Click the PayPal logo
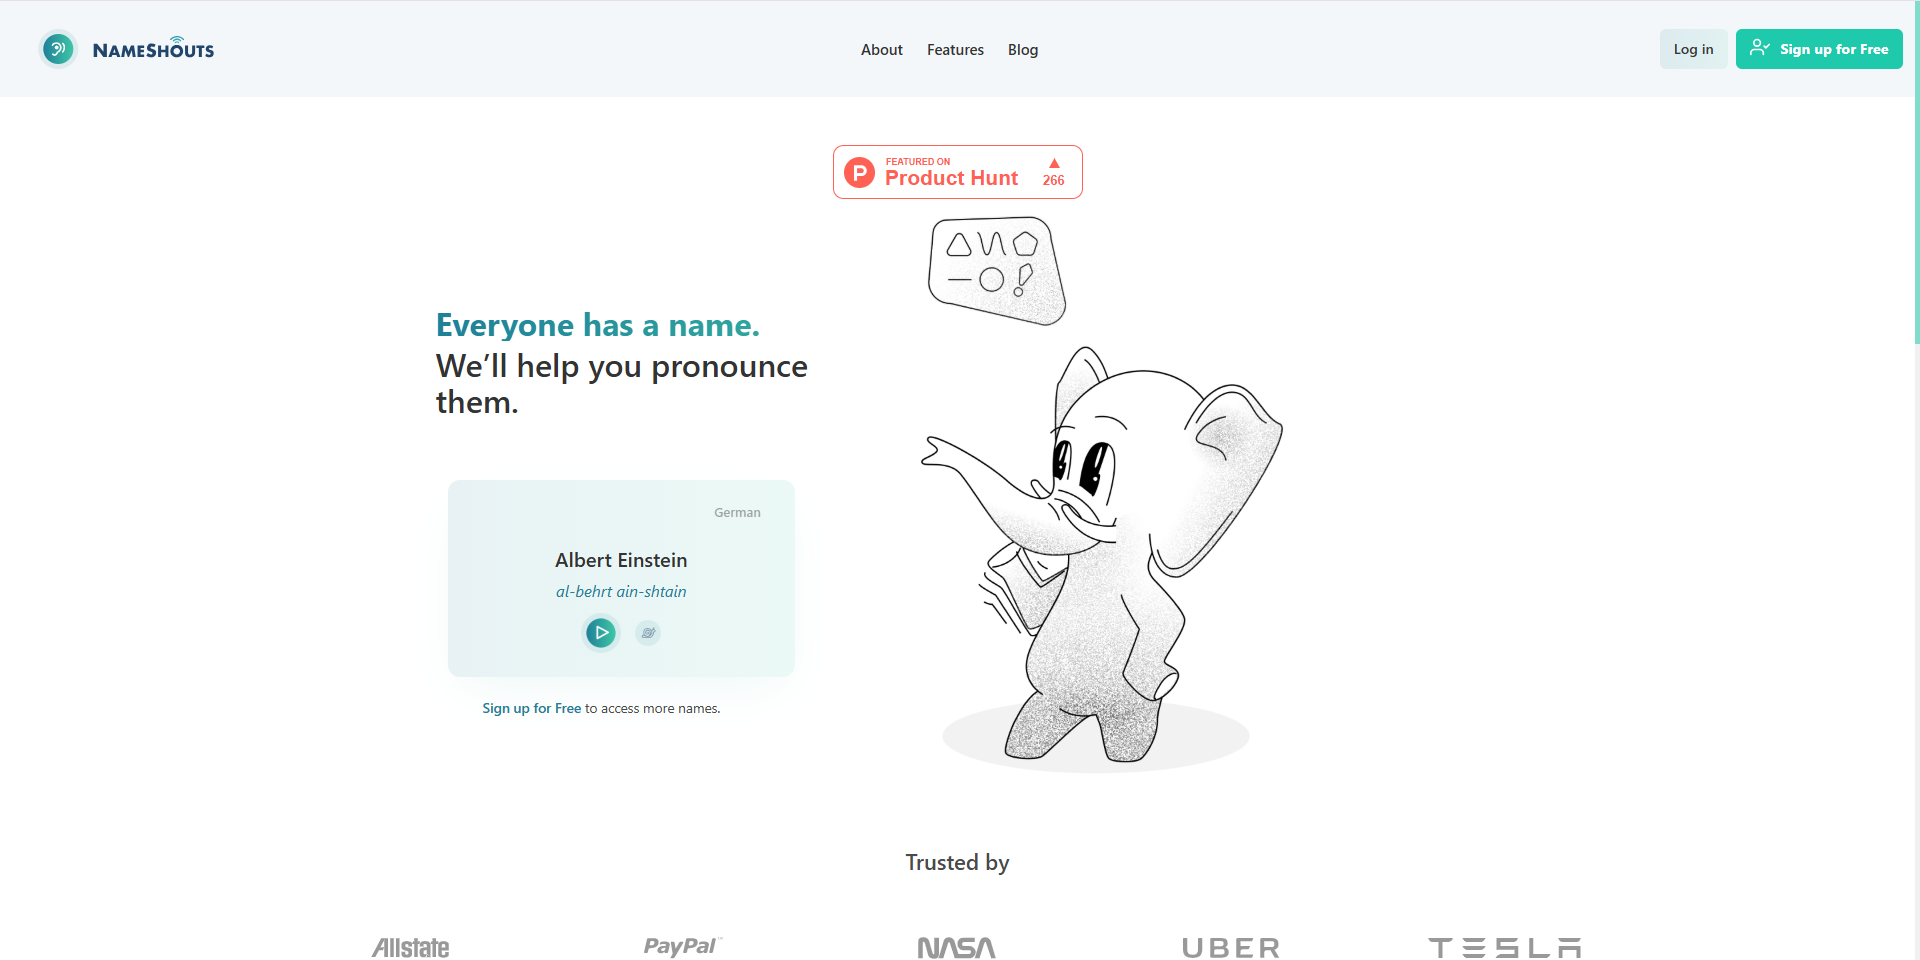 tap(682, 946)
